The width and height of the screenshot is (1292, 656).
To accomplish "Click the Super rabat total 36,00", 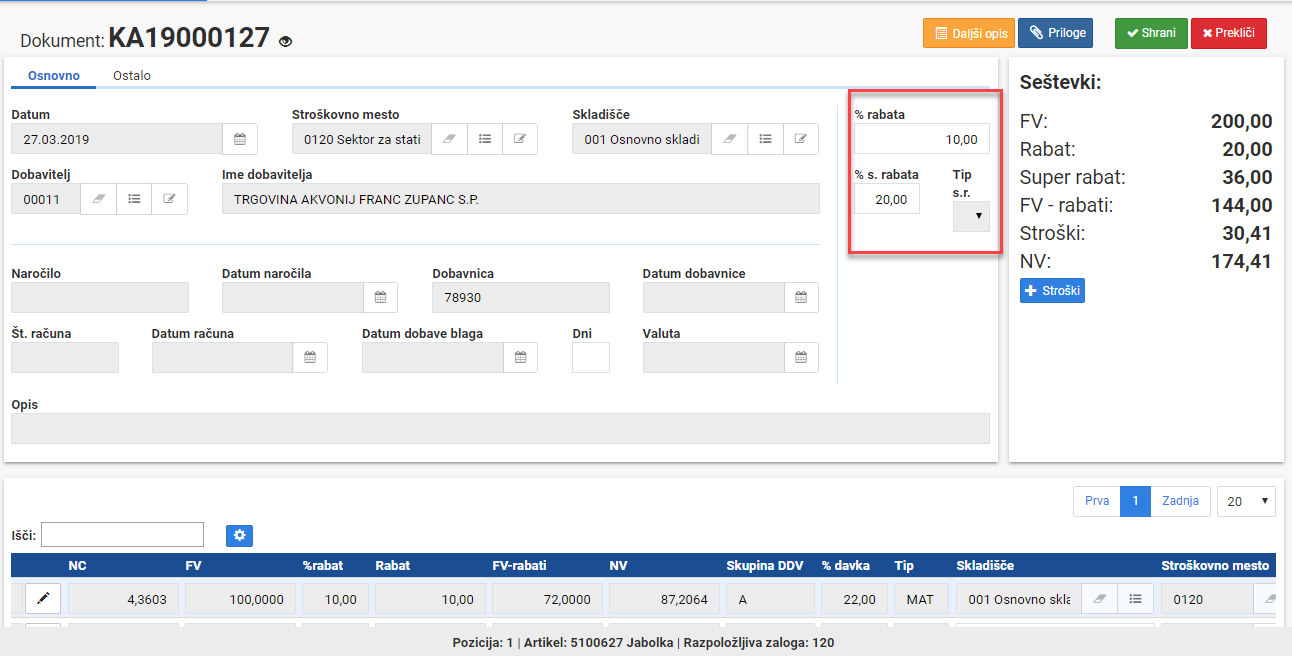I will tap(1247, 178).
